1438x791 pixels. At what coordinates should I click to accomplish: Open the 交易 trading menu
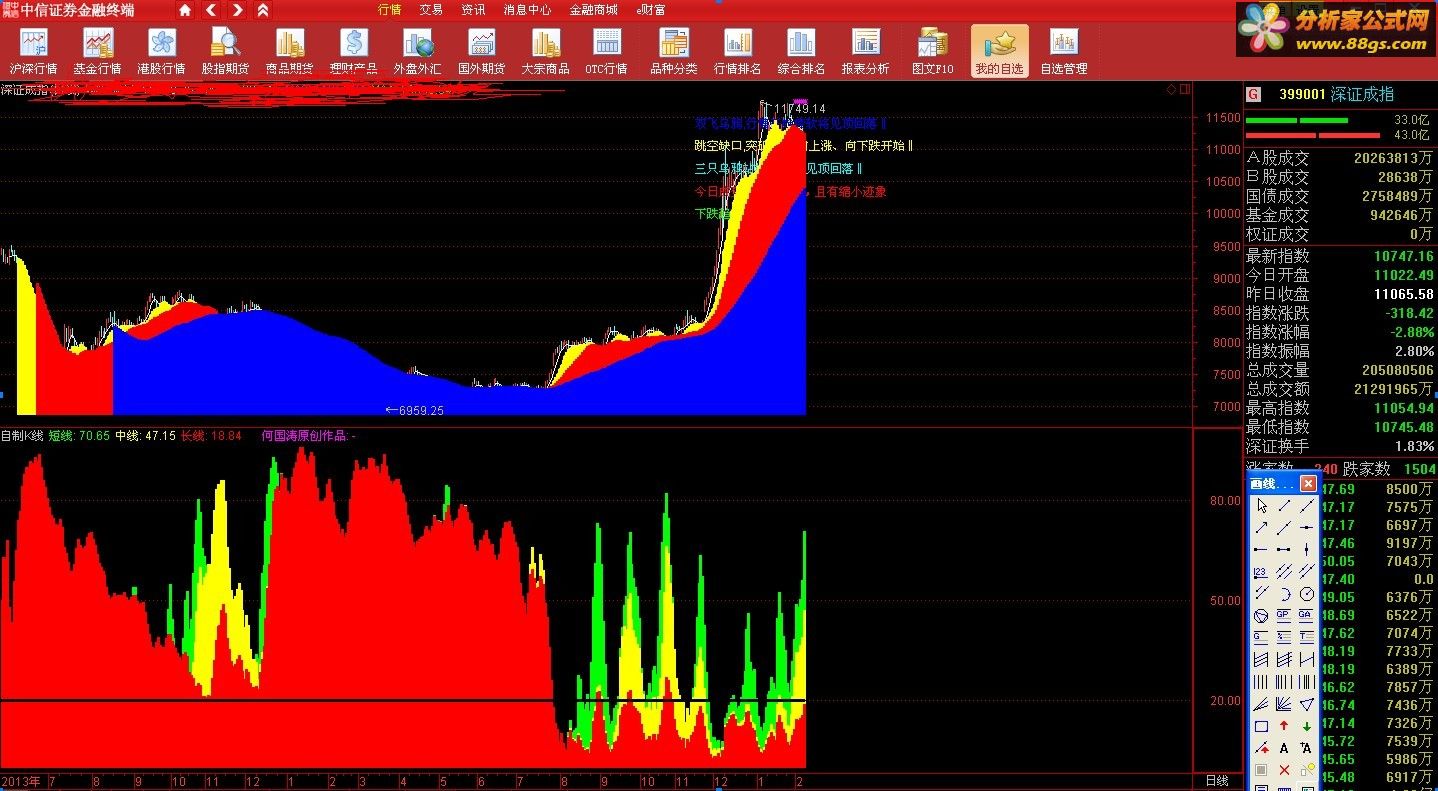[431, 10]
